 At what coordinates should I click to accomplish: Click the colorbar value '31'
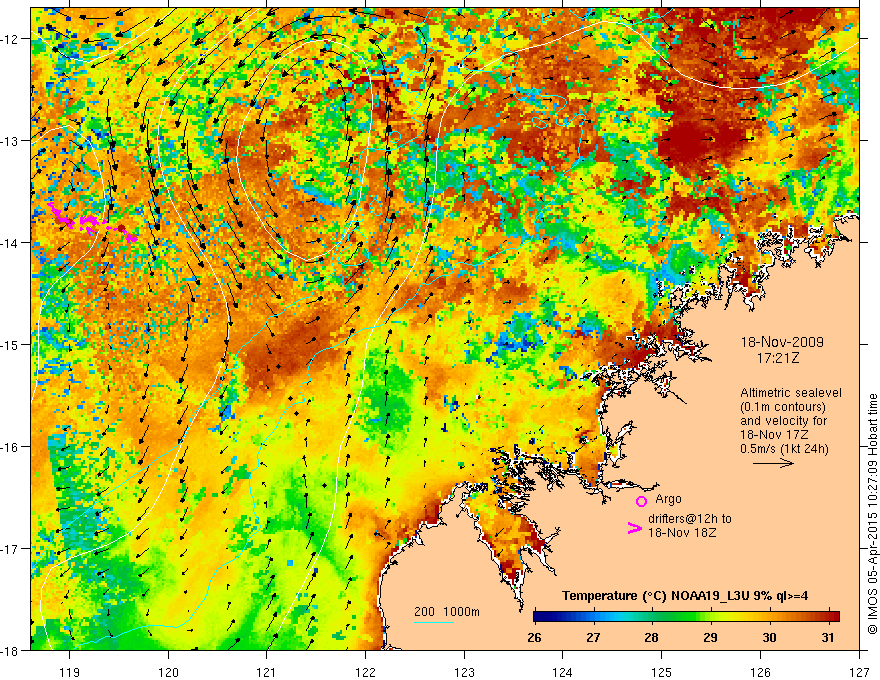(827, 638)
